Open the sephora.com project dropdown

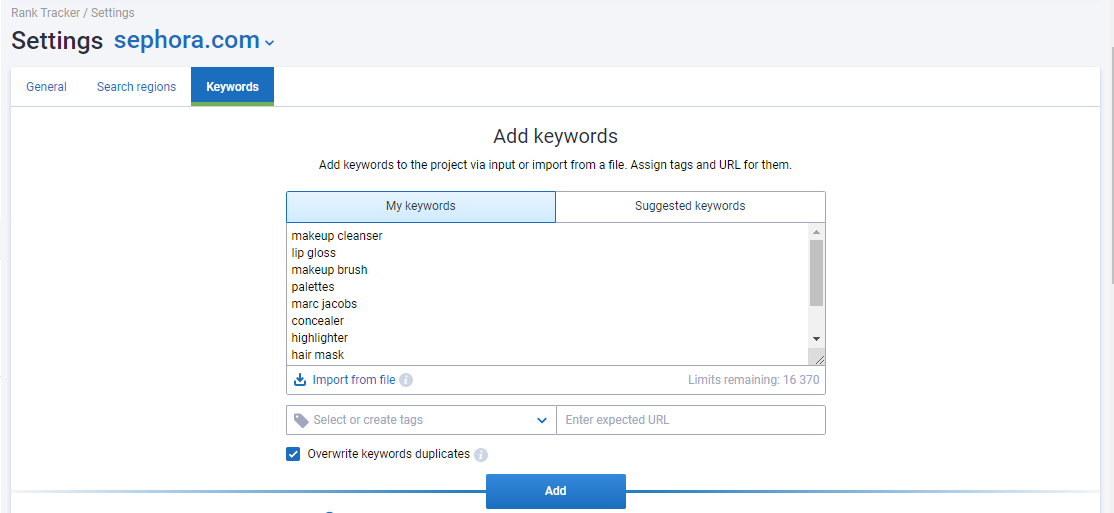pyautogui.click(x=194, y=40)
